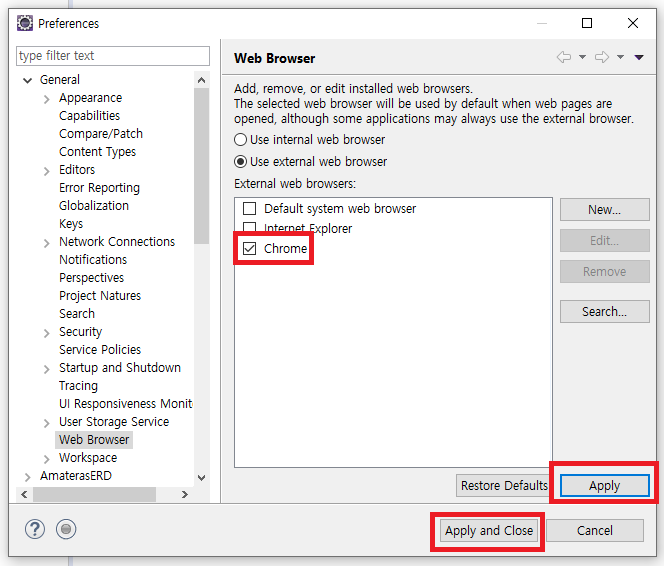Screen dimensions: 664x566
Task: Click the Preferences window gear icon
Action: tap(25, 23)
